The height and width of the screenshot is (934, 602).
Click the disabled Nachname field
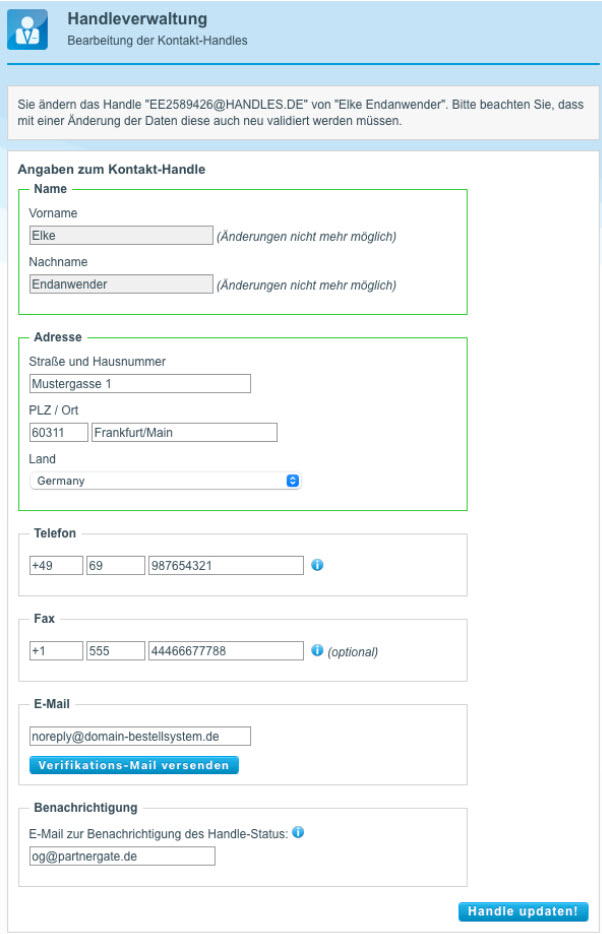(x=121, y=284)
